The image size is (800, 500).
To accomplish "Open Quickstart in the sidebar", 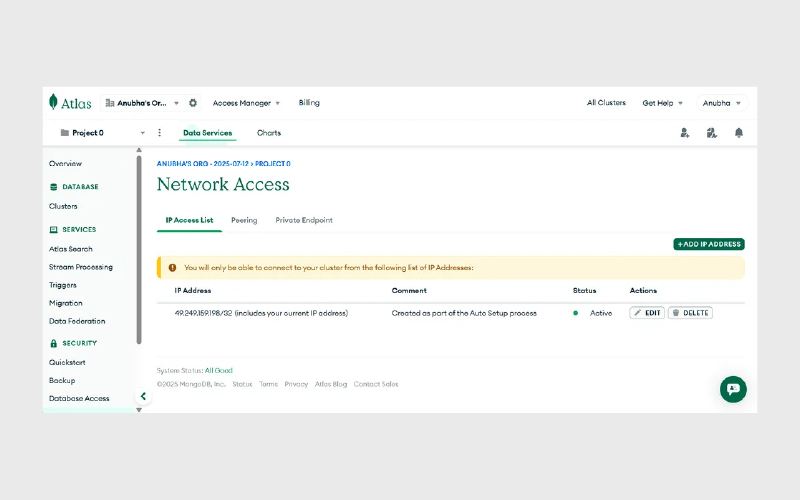I will (x=67, y=362).
